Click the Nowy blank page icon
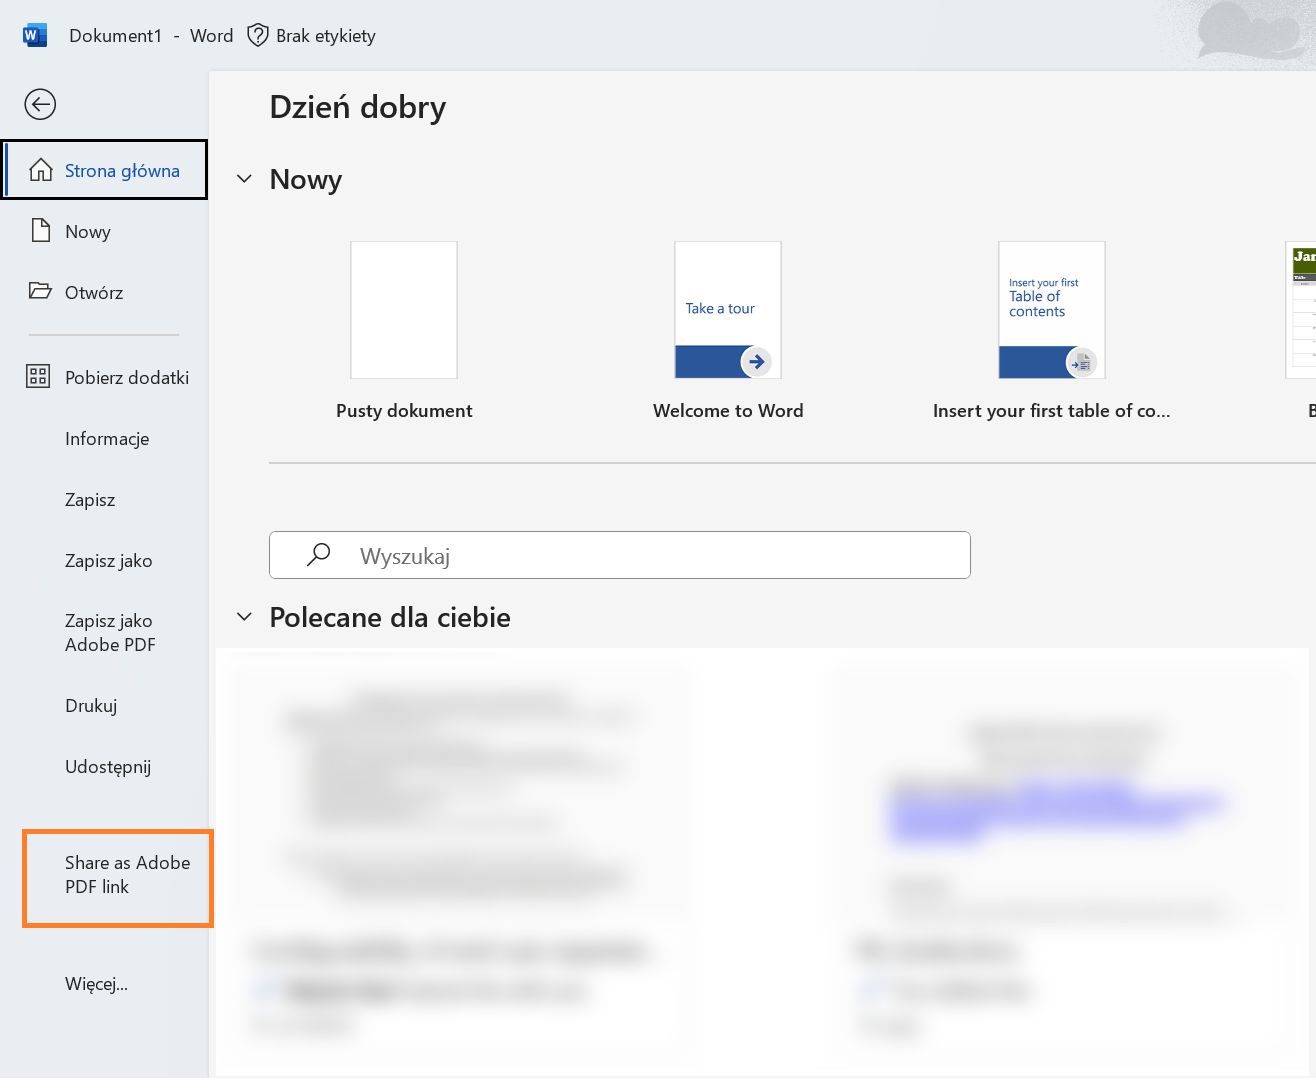This screenshot has height=1079, width=1316. [41, 231]
